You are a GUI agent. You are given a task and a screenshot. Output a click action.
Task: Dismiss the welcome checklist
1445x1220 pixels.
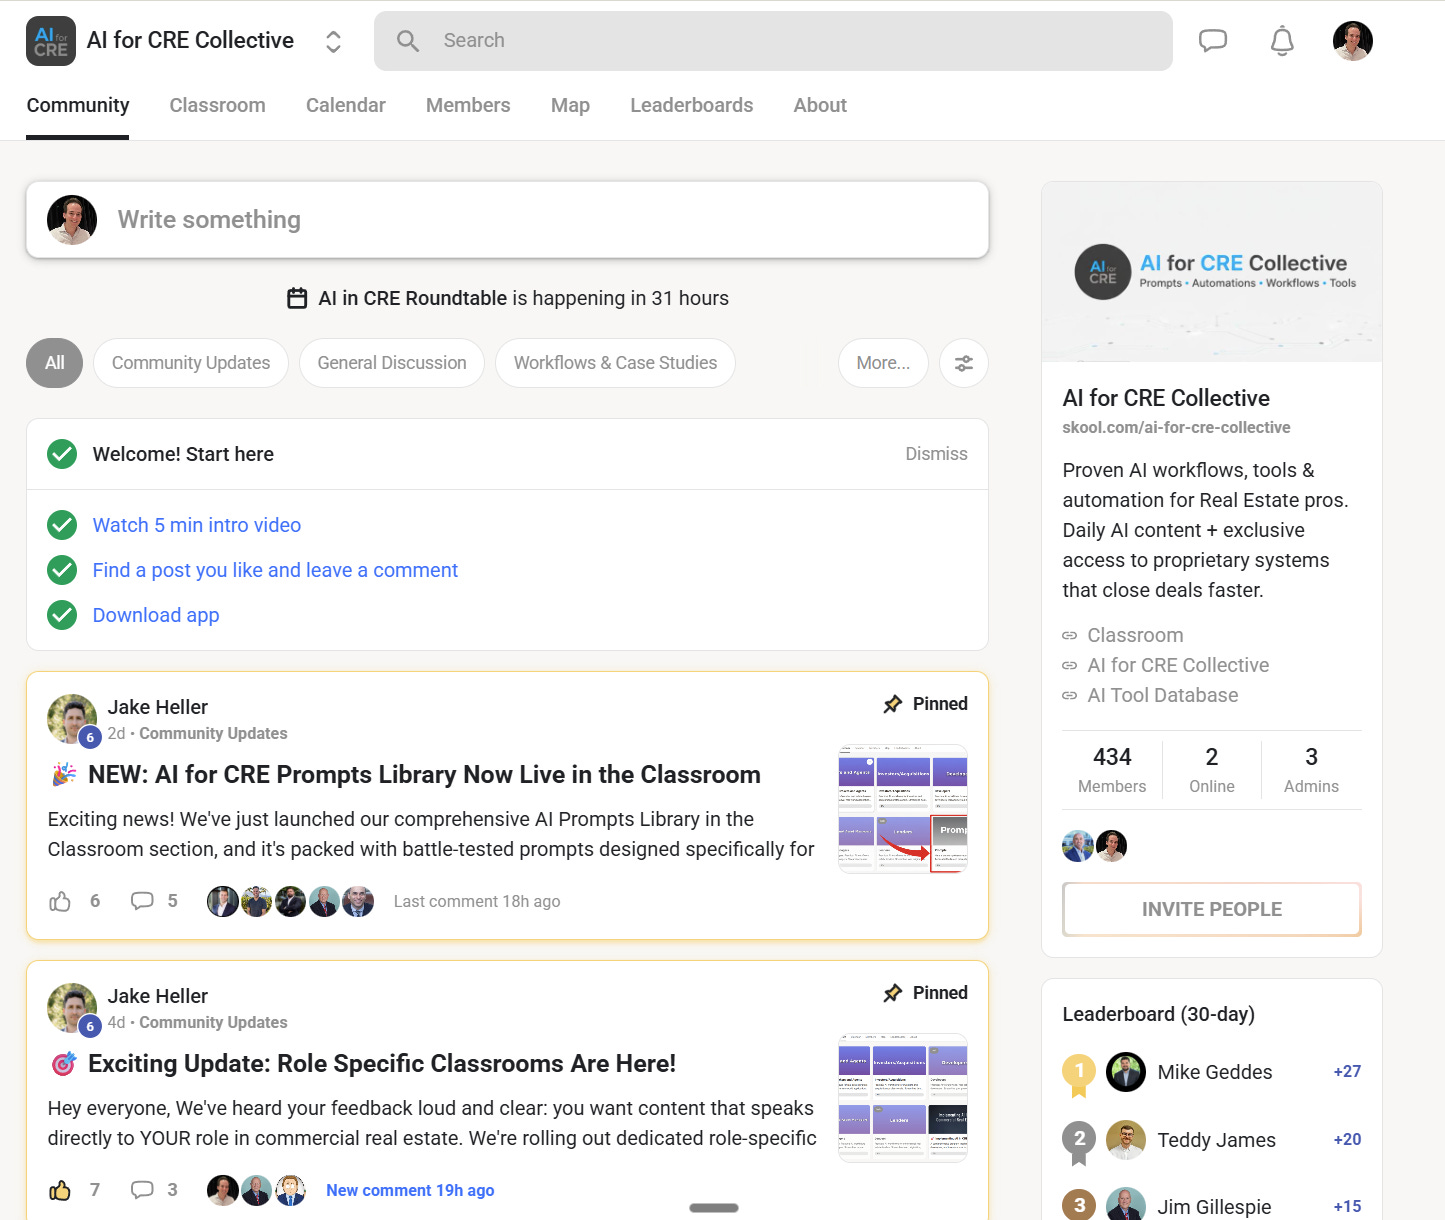click(x=936, y=454)
